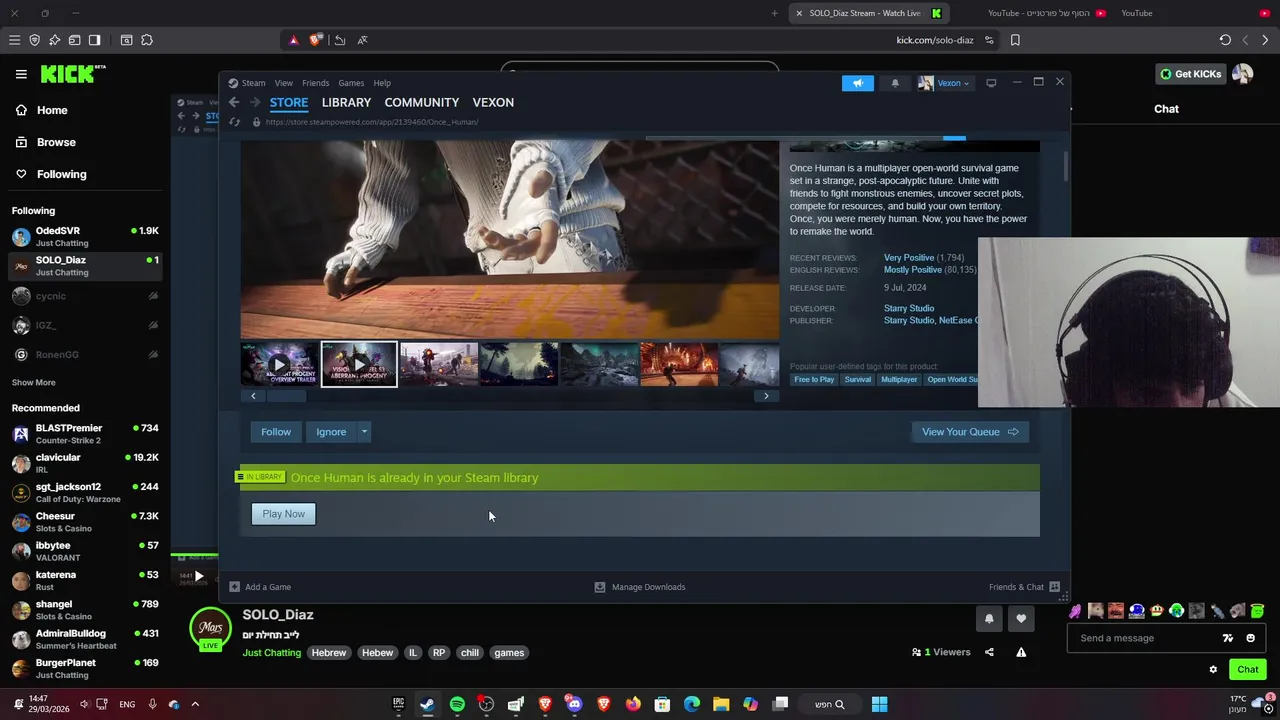Open Spotify from Windows taskbar
This screenshot has height=720, width=1280.
pos(457,704)
